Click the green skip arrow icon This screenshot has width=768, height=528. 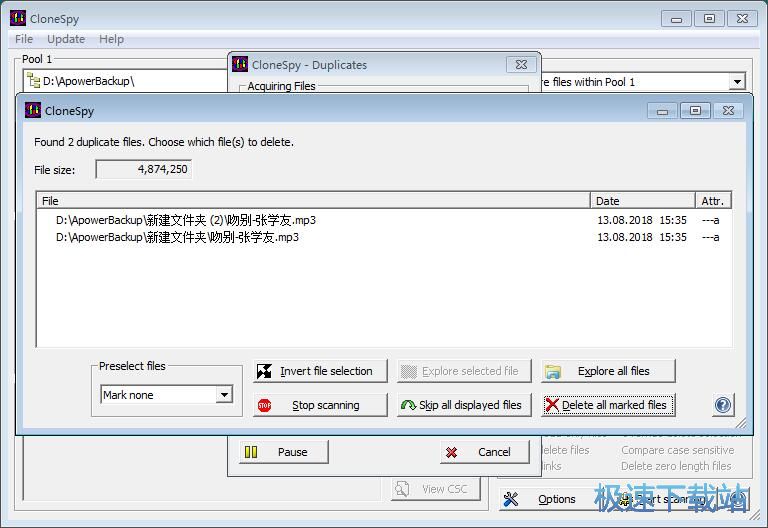[408, 405]
